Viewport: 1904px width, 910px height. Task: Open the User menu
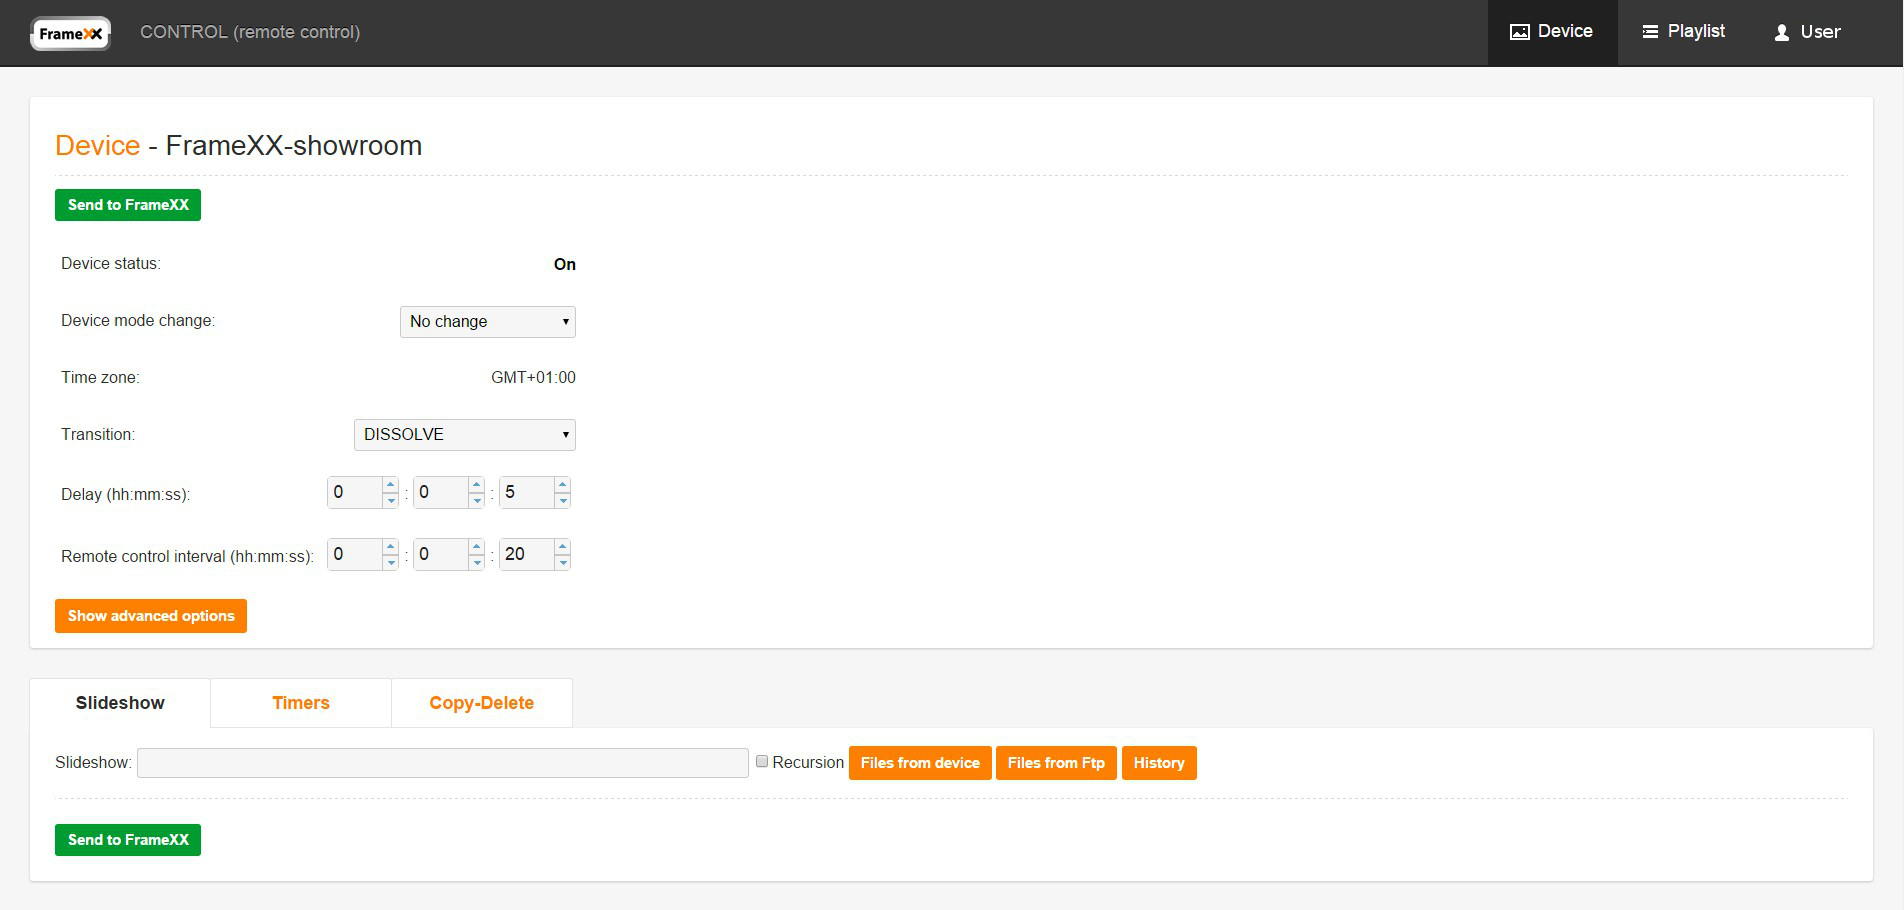[1807, 32]
